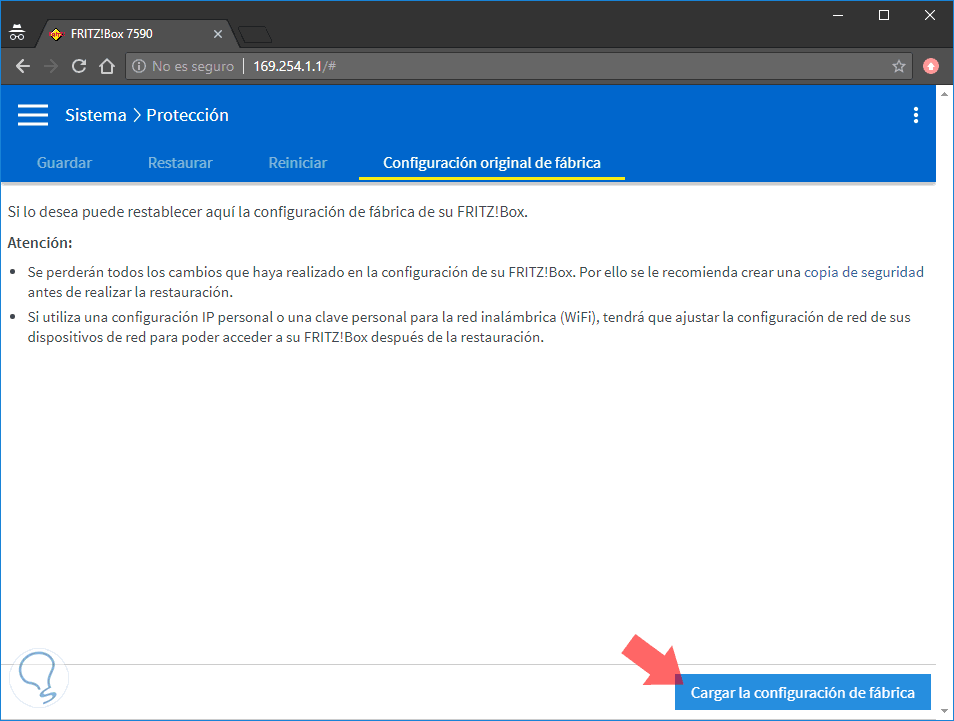This screenshot has width=954, height=721.
Task: Click the browser forward arrow
Action: tap(50, 66)
